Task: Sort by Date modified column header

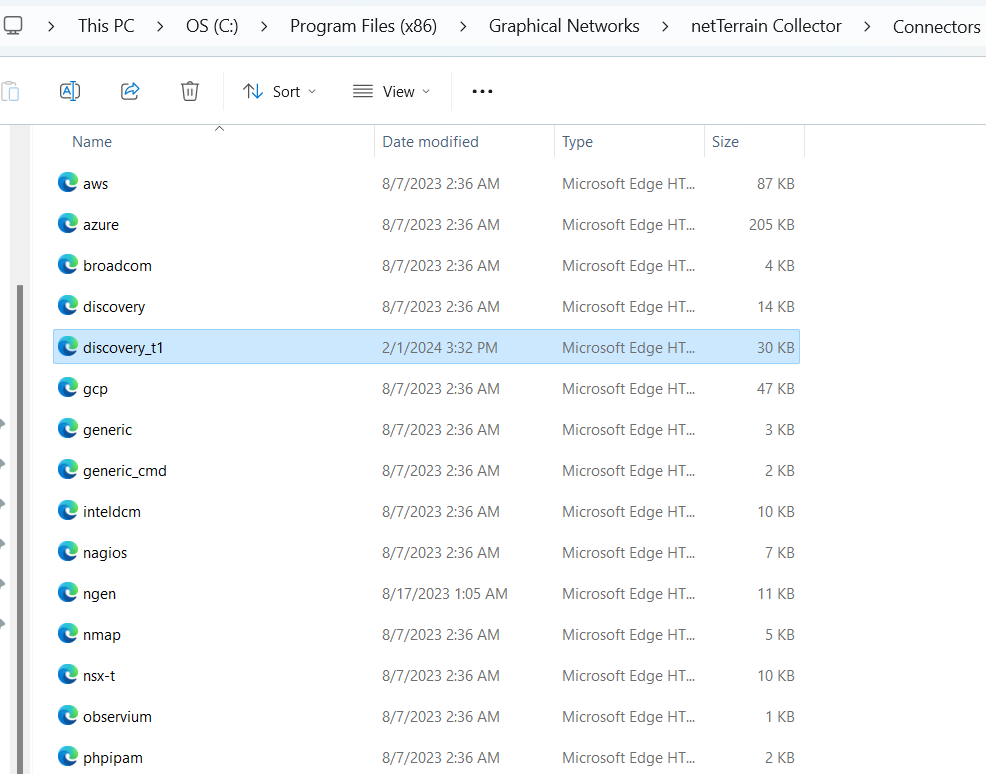Action: 430,142
